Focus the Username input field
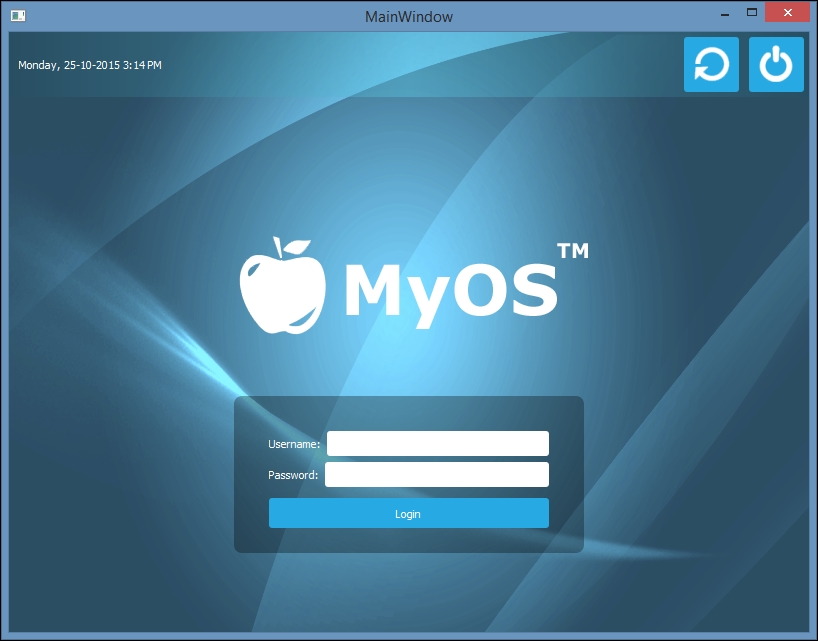Image resolution: width=818 pixels, height=641 pixels. (438, 443)
